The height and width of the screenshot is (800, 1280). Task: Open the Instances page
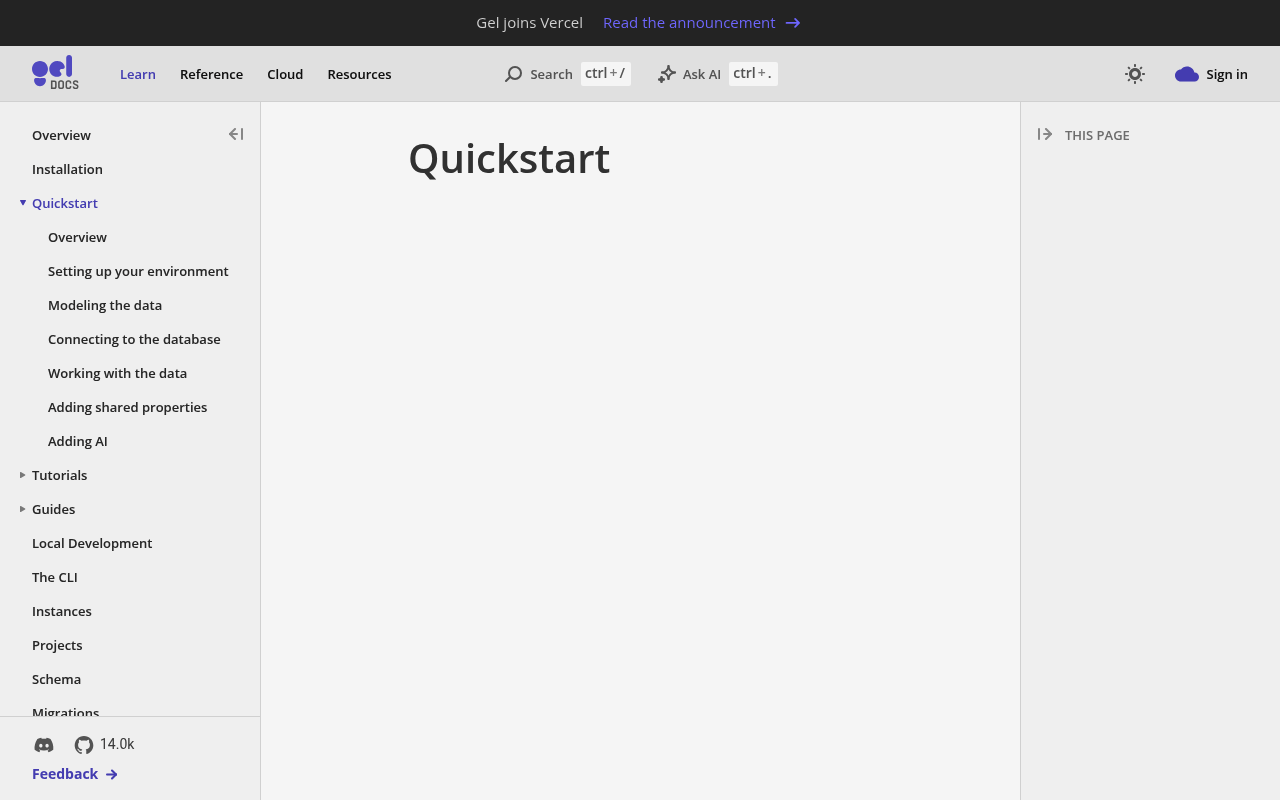tap(61, 611)
